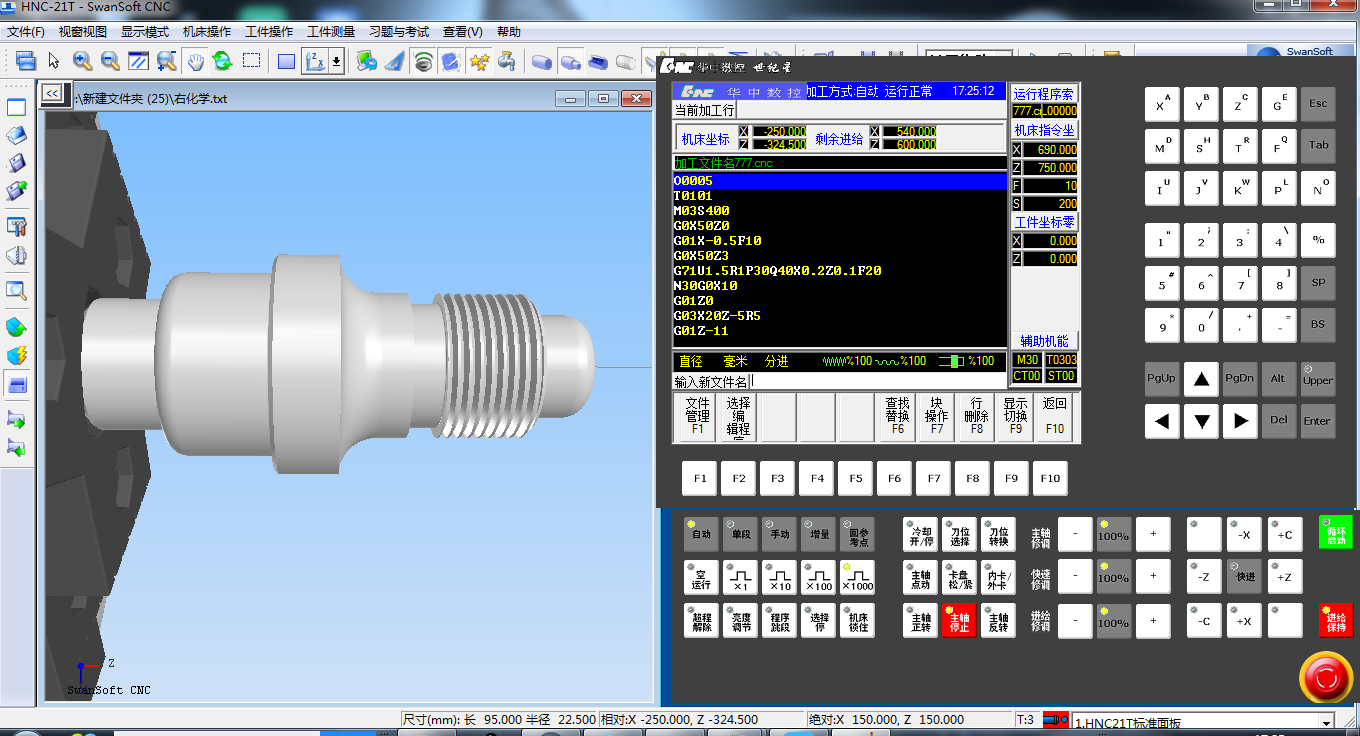Open the 习题与考试 menu
The width and height of the screenshot is (1360, 736).
pyautogui.click(x=399, y=32)
